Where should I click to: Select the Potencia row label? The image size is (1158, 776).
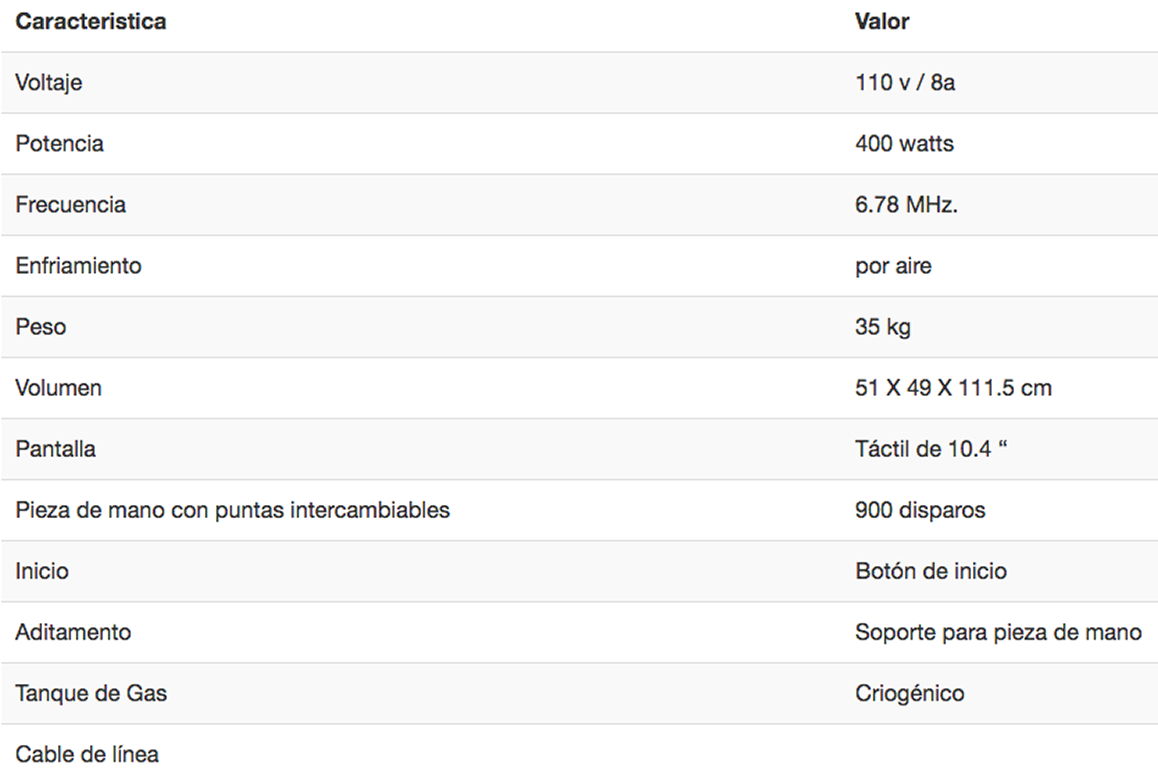59,144
